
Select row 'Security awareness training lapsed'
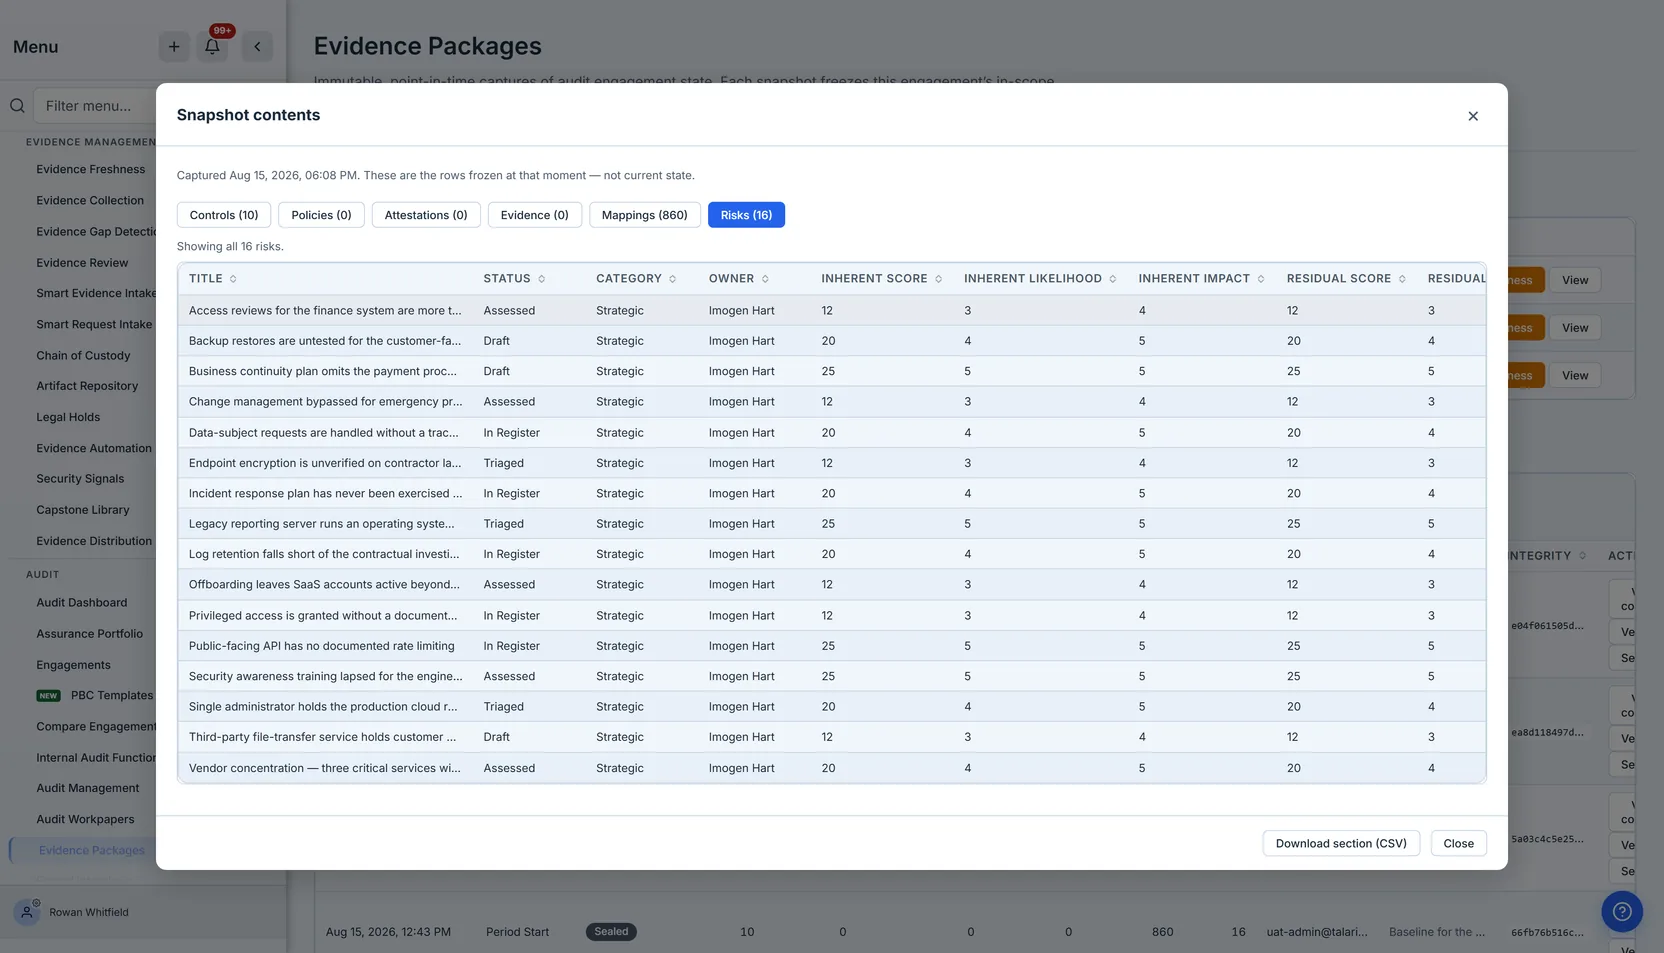coord(832,677)
